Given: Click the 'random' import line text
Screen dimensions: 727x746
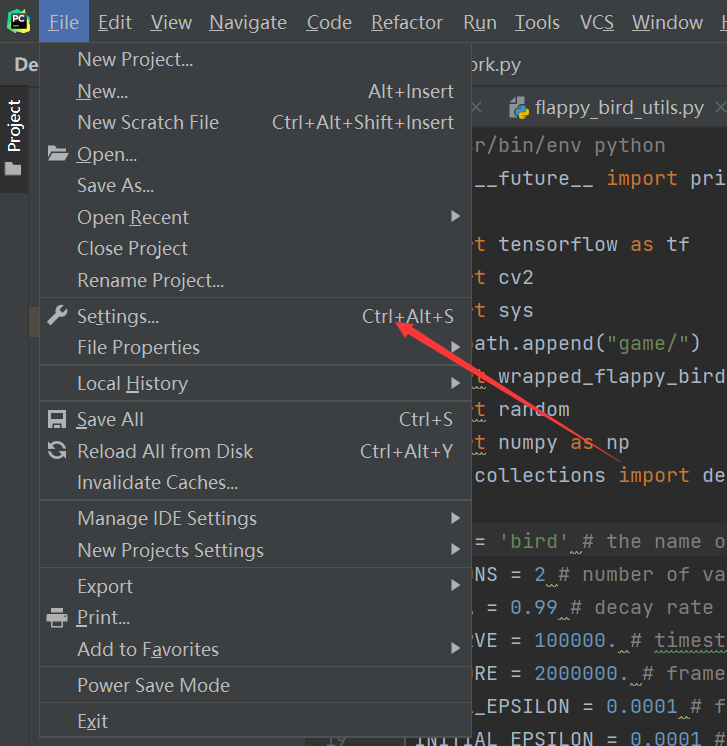Looking at the screenshot, I should pyautogui.click(x=534, y=409).
